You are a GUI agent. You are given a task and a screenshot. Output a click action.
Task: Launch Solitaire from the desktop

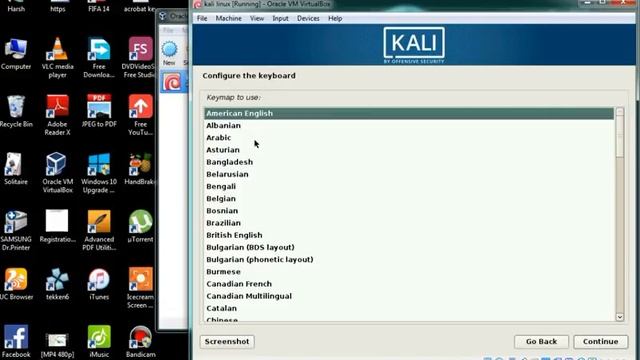pyautogui.click(x=16, y=169)
